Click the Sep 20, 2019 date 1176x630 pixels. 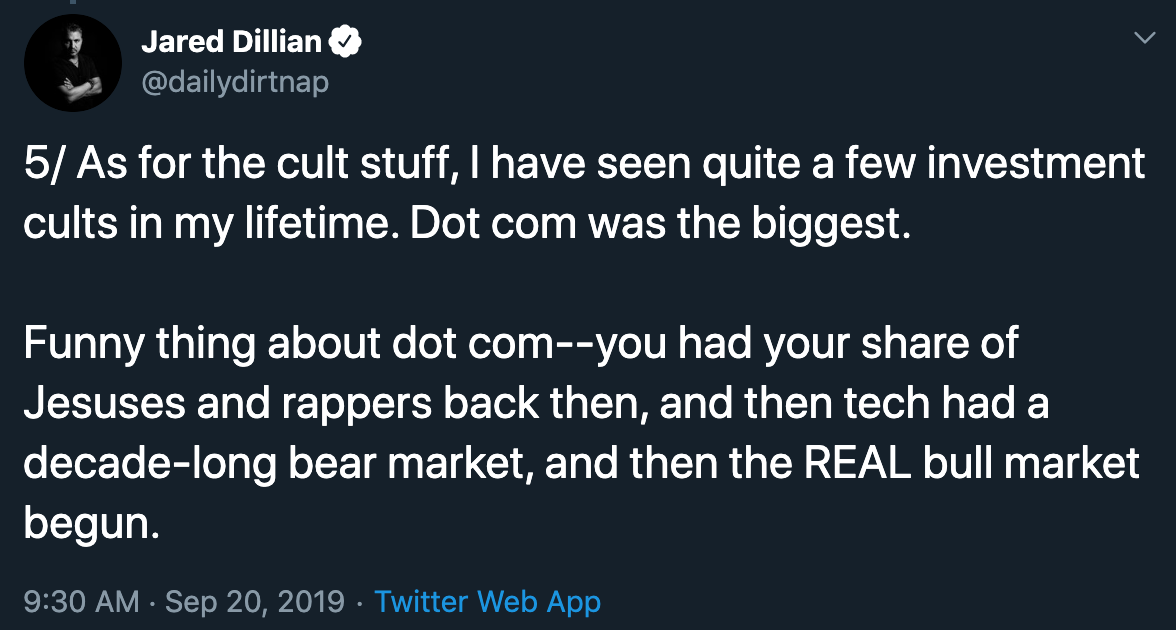tap(255, 602)
